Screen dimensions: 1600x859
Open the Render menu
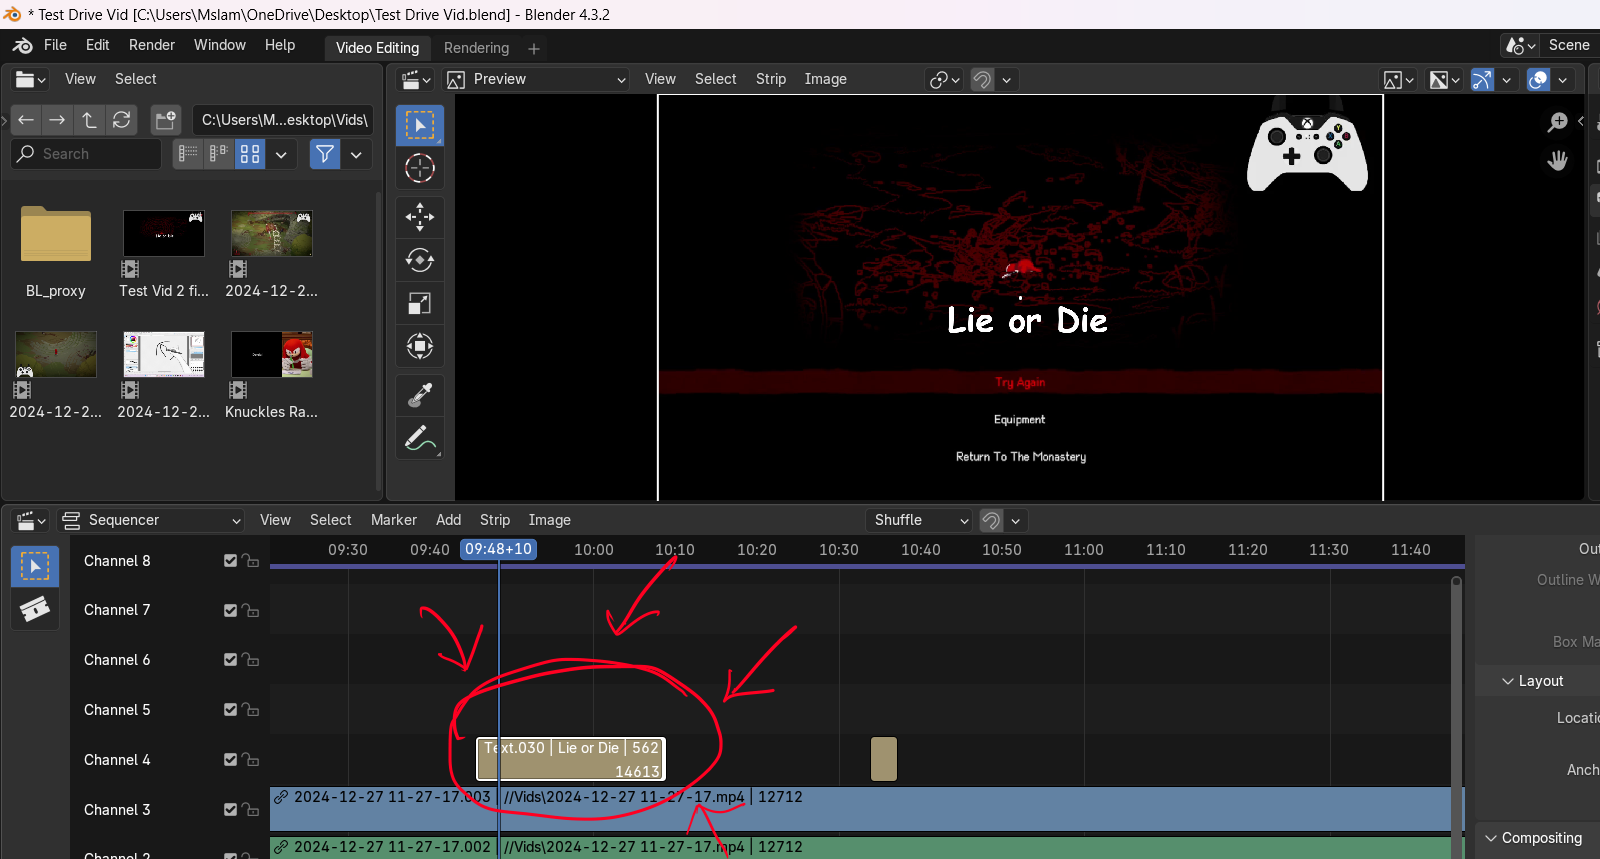point(152,45)
